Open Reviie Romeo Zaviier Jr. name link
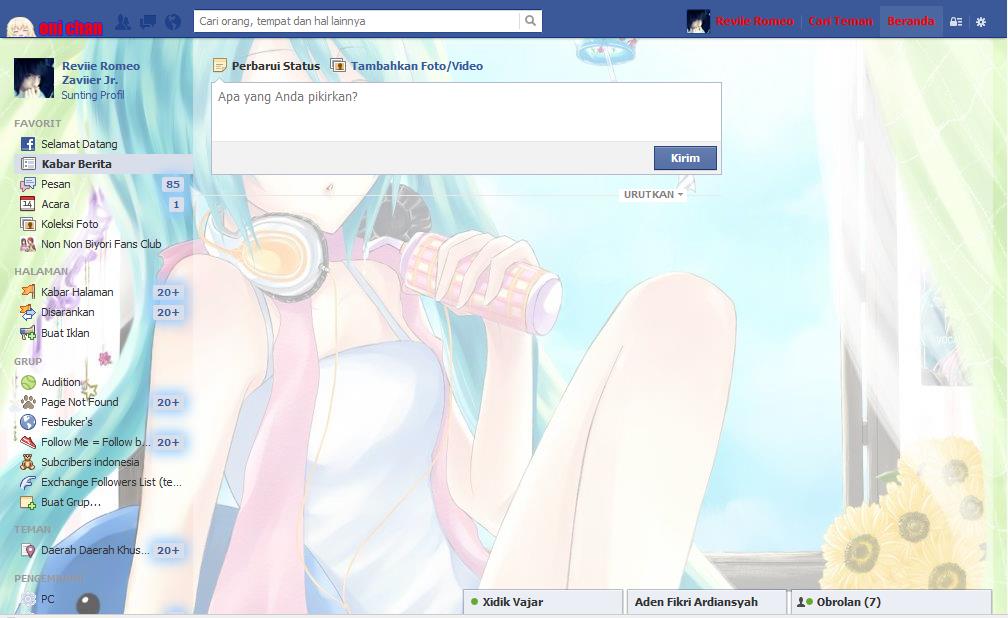The width and height of the screenshot is (1008, 618). pos(100,73)
